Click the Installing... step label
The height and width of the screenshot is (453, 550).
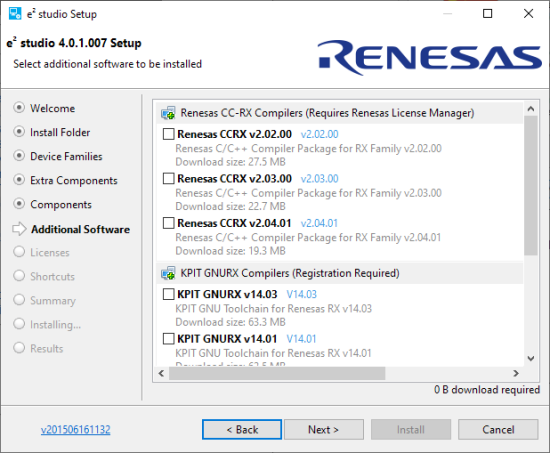pyautogui.click(x=55, y=325)
